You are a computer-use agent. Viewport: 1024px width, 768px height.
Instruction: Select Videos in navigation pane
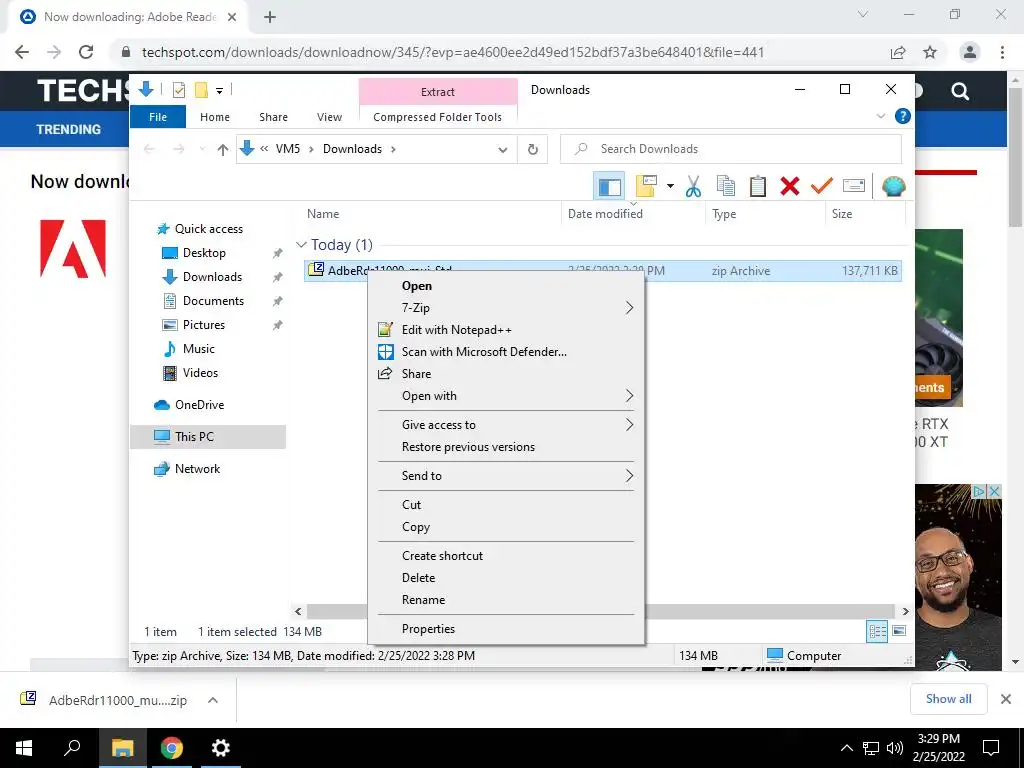click(200, 373)
